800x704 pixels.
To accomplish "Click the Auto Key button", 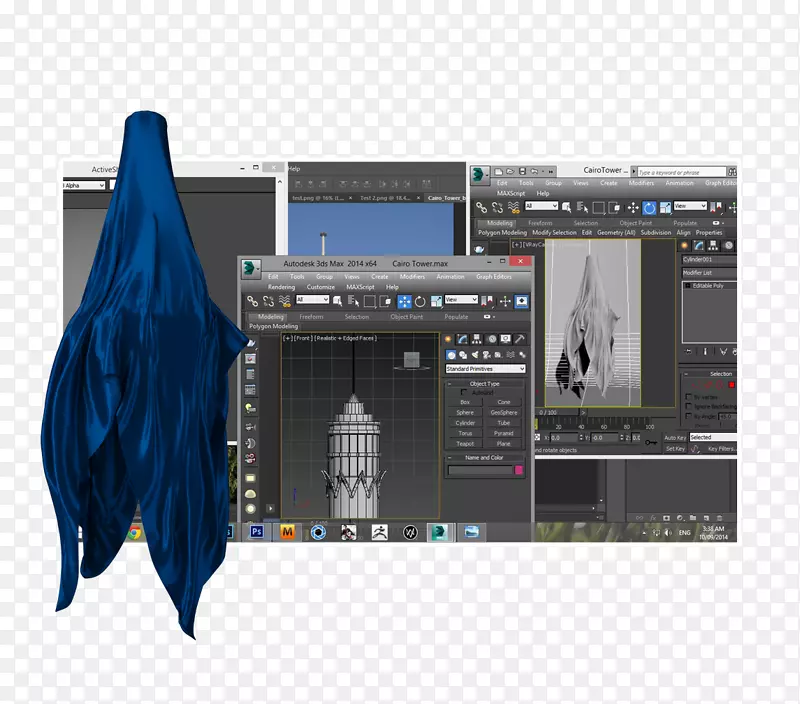I will (x=674, y=438).
